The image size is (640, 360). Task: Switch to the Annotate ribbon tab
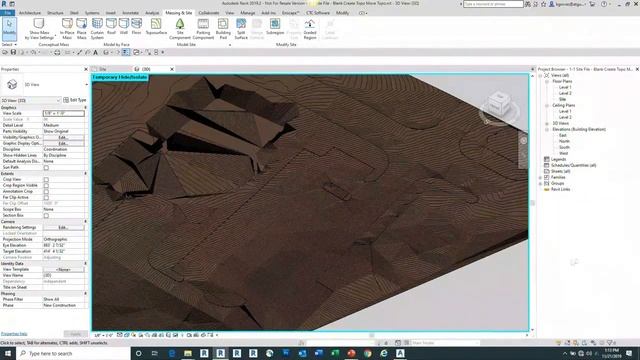(x=131, y=13)
